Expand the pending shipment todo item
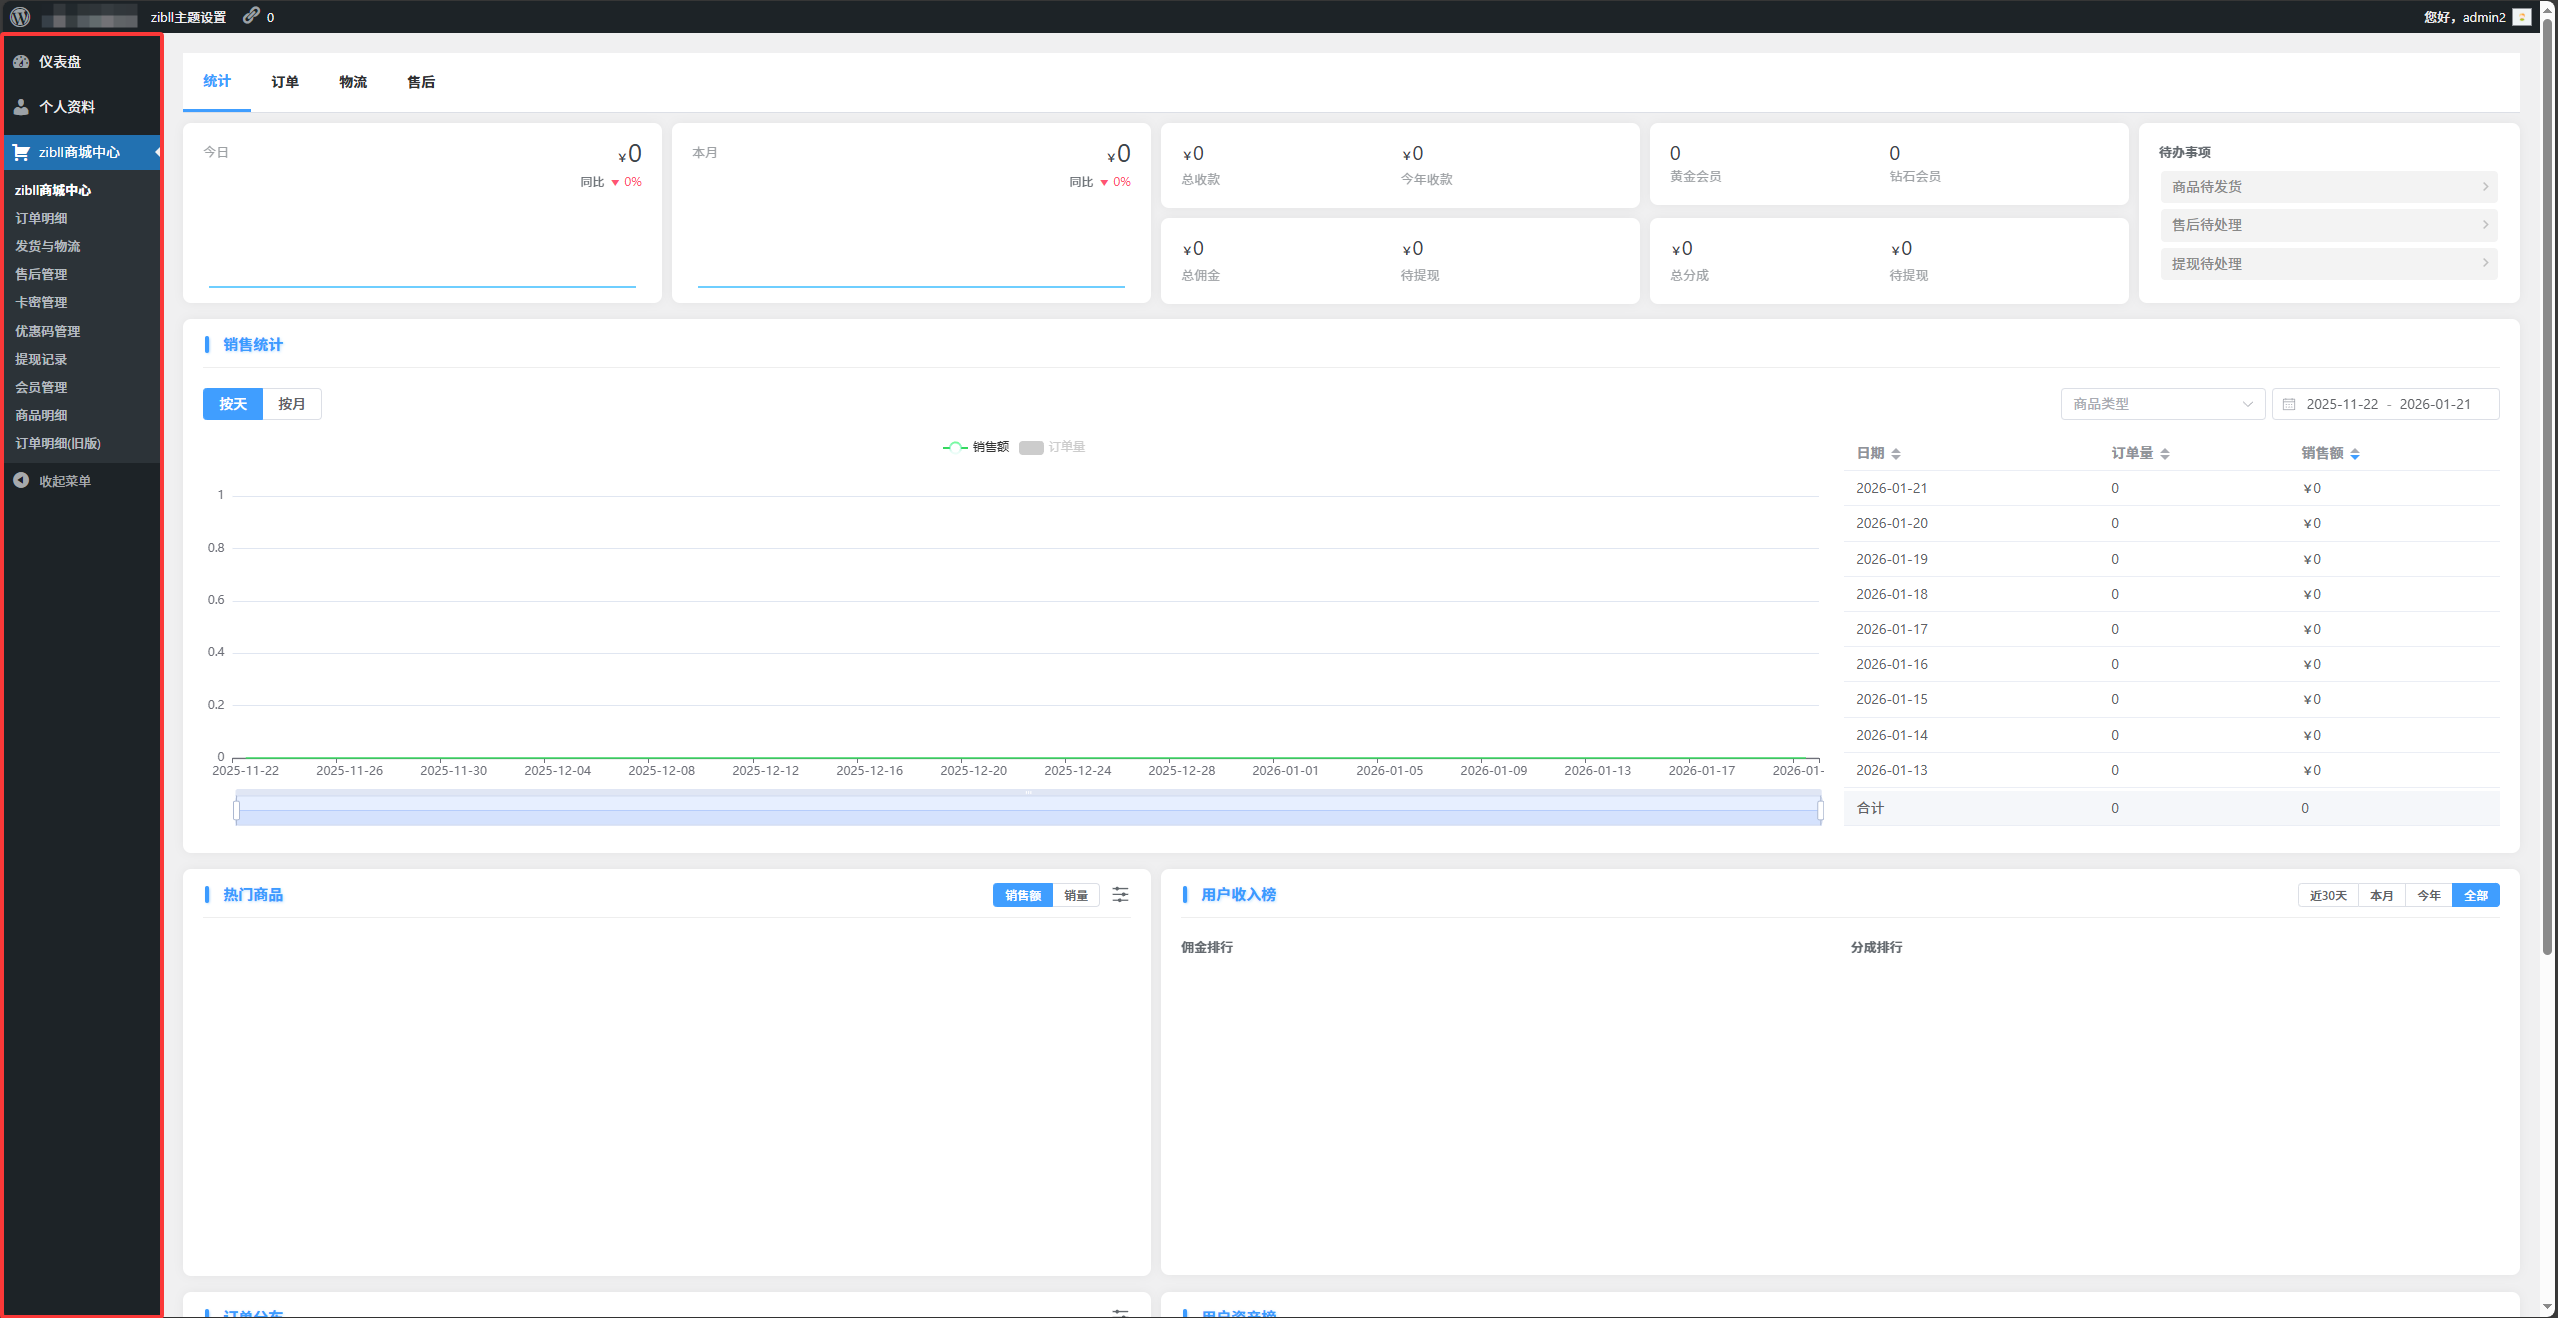Screen dimensions: 2558x1318 2328,187
